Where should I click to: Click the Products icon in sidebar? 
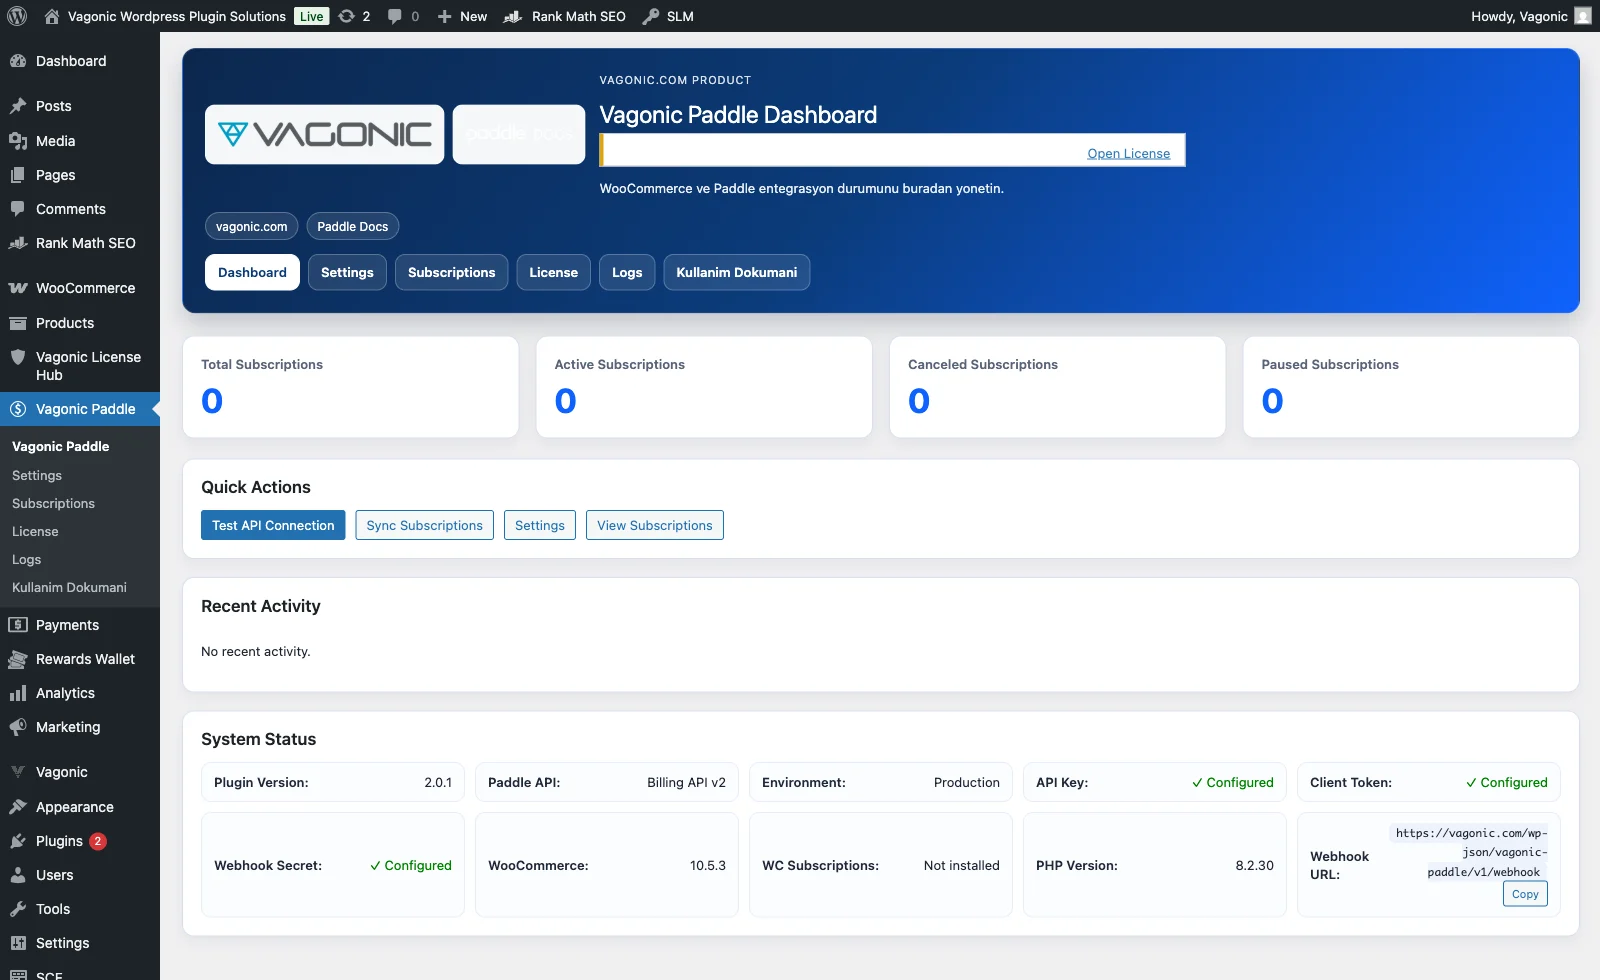pos(18,323)
